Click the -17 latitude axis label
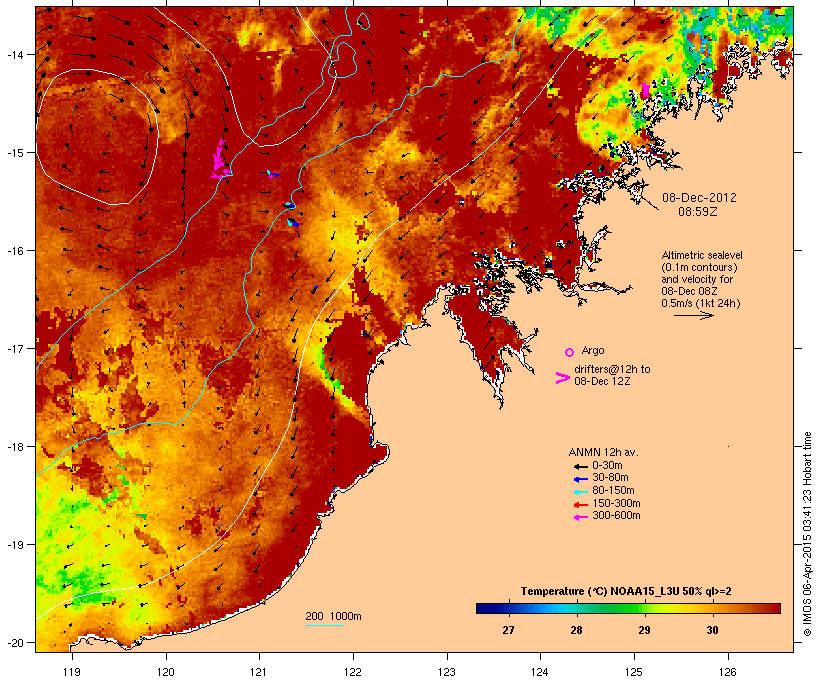This screenshot has width=820, height=680. pyautogui.click(x=14, y=348)
